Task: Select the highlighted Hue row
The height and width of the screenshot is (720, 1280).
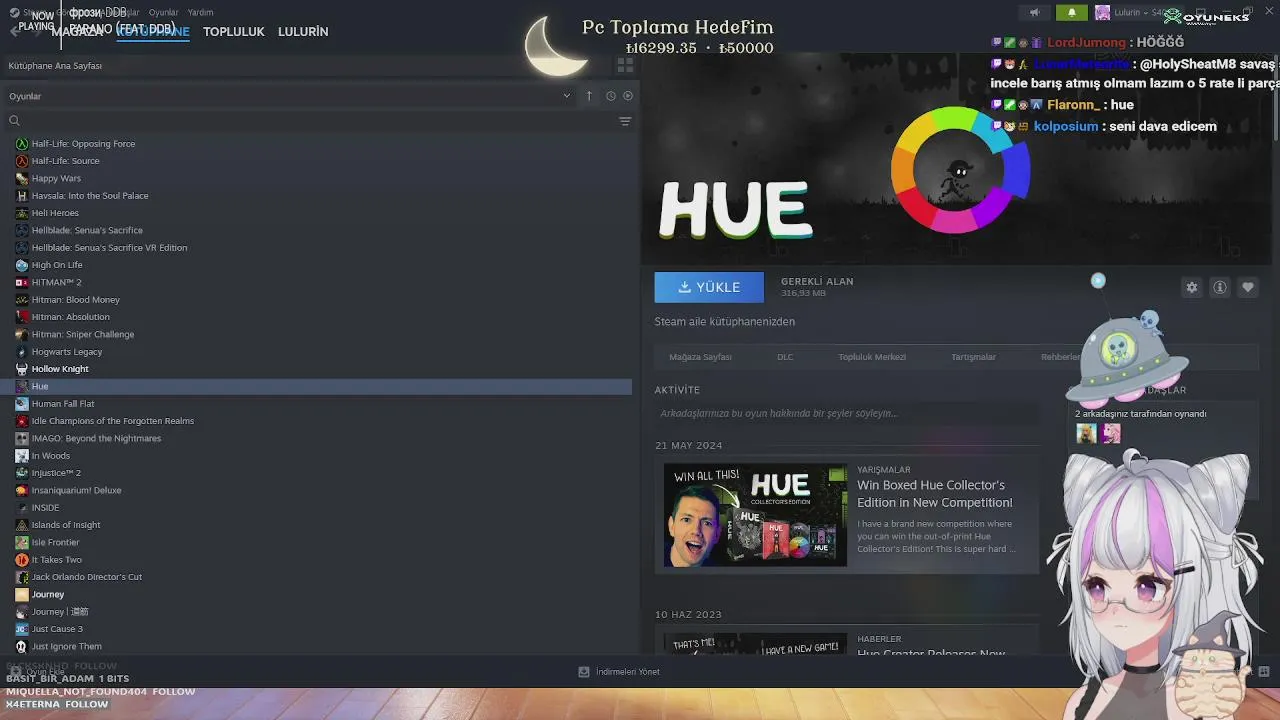Action: (318, 386)
